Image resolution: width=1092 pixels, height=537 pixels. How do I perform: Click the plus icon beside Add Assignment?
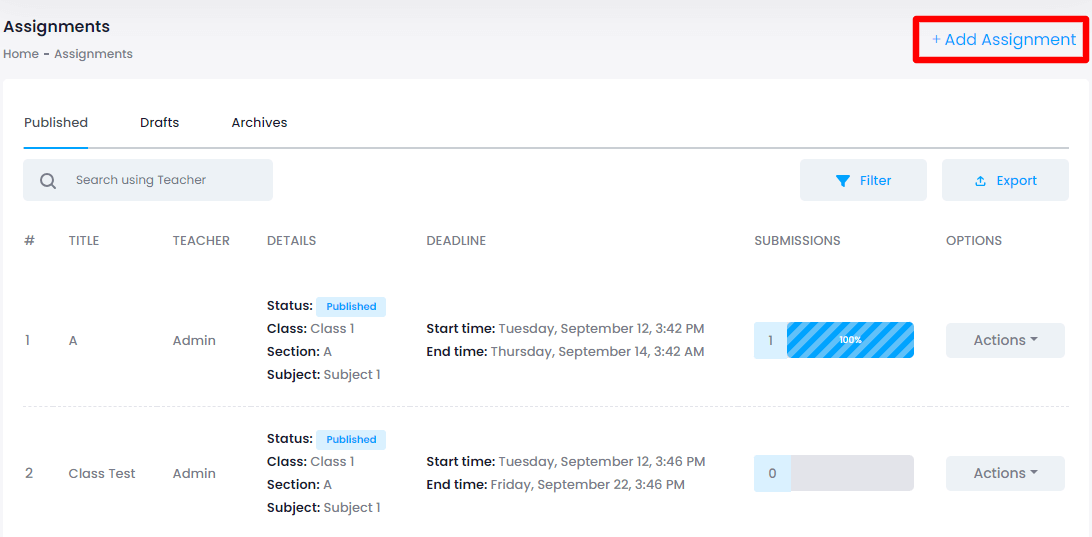[936, 40]
